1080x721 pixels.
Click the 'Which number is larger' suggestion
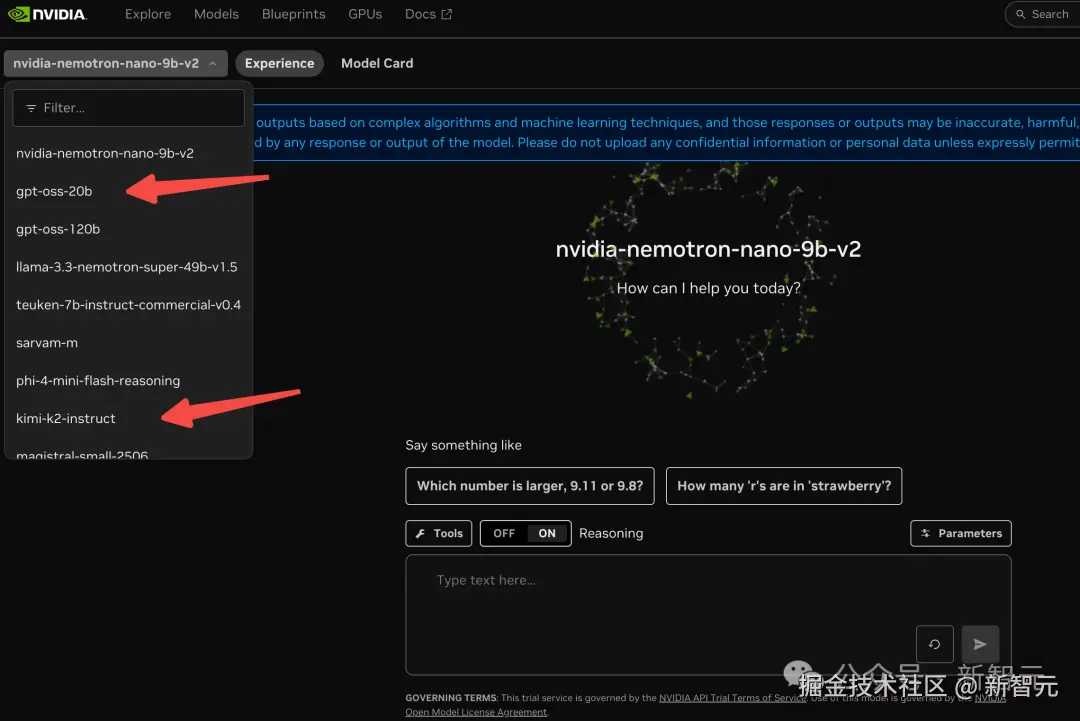click(x=530, y=486)
